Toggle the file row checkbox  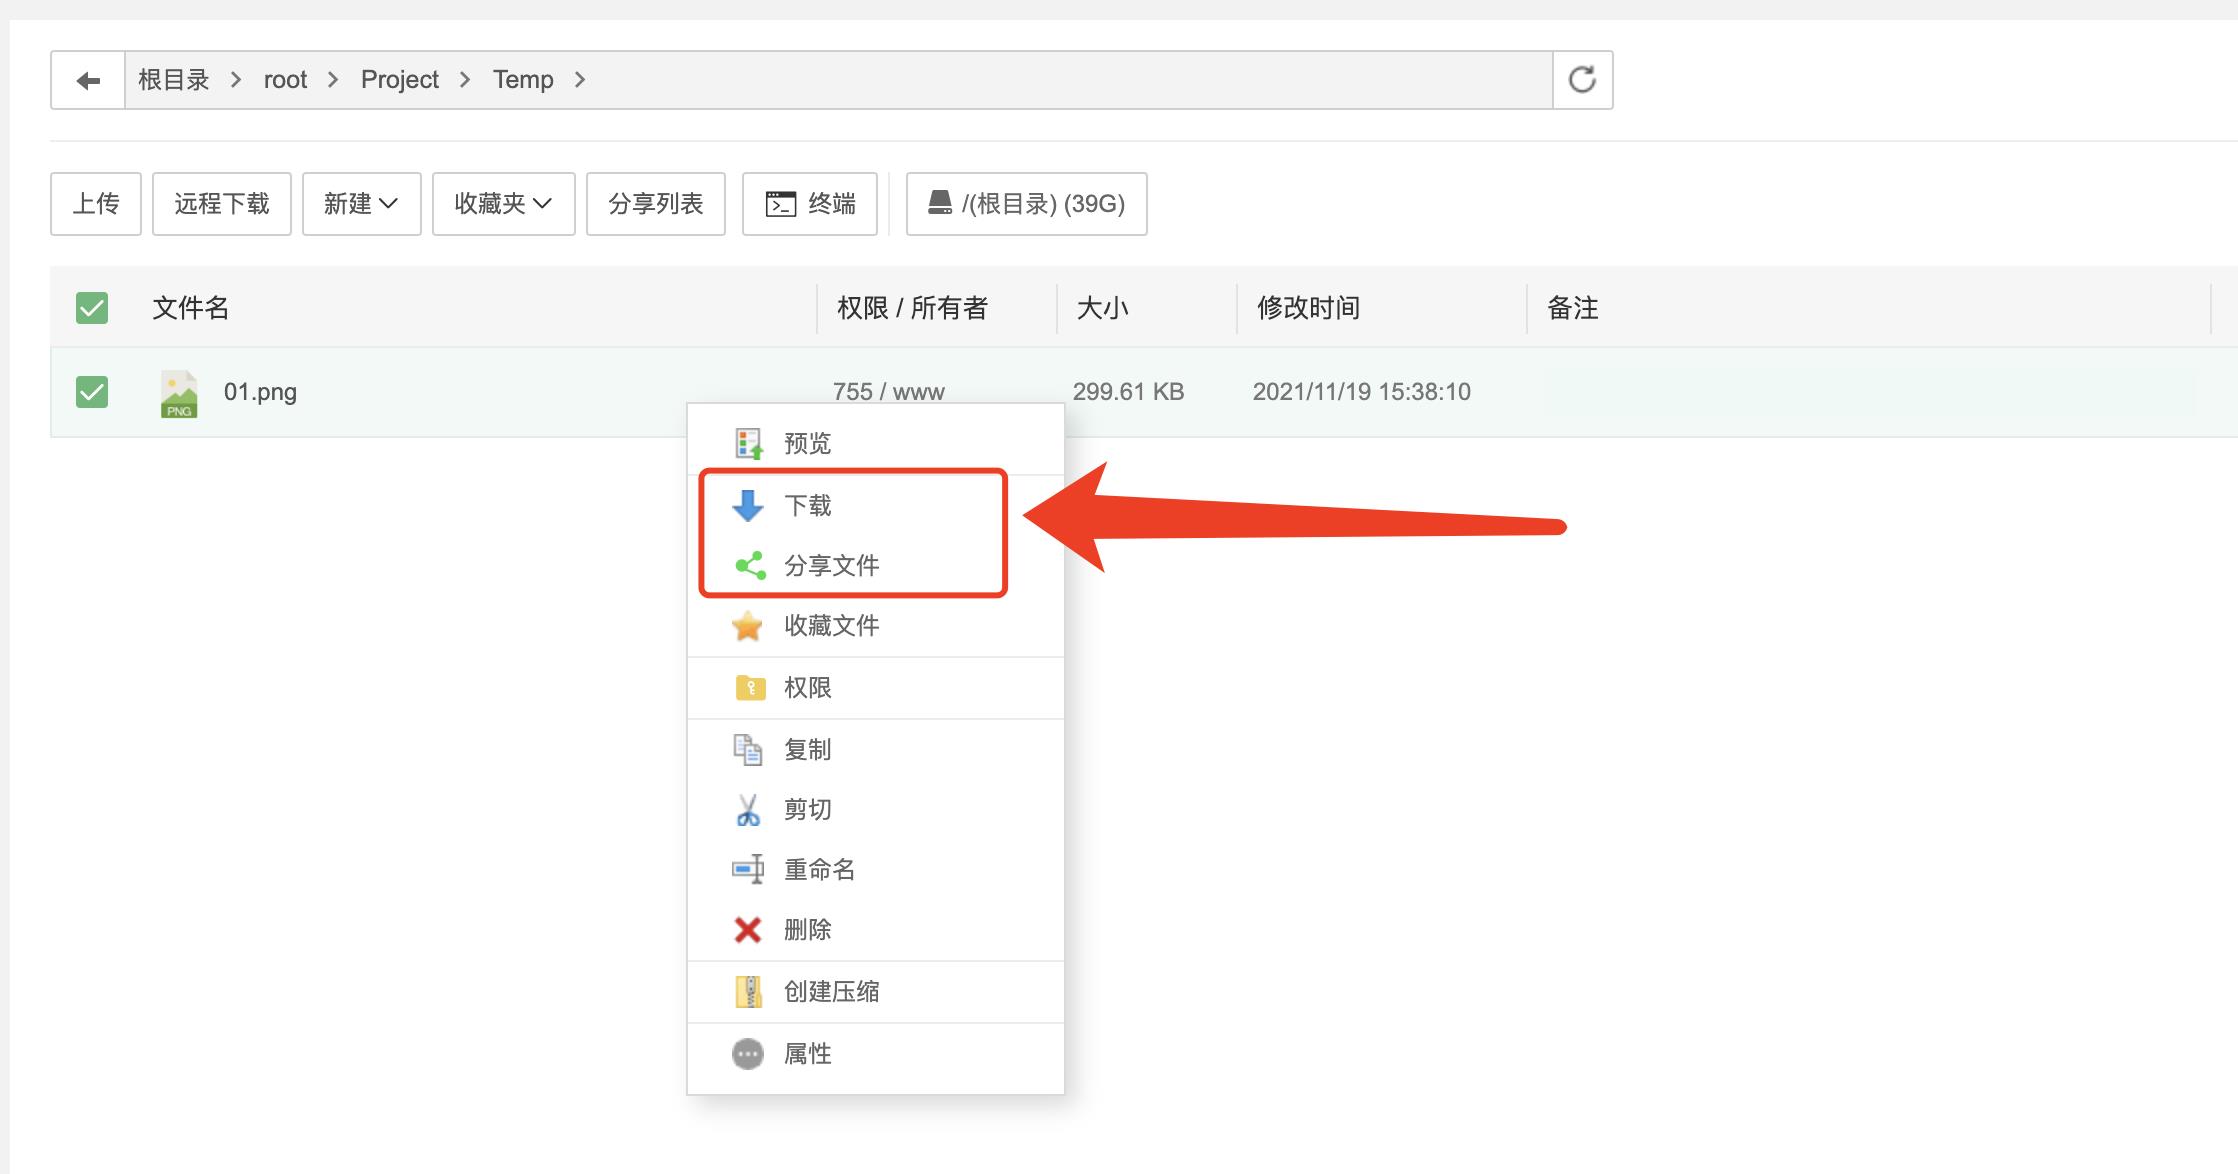pyautogui.click(x=93, y=391)
